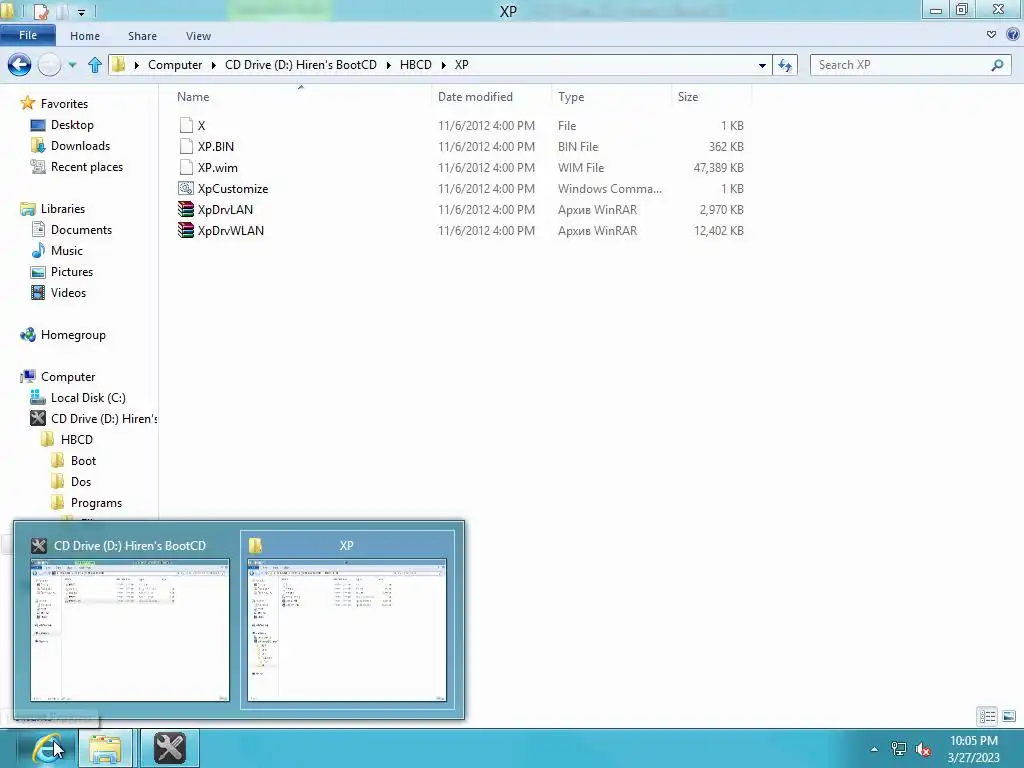Image resolution: width=1024 pixels, height=768 pixels.
Task: Open the address bar history dropdown
Action: 762,65
